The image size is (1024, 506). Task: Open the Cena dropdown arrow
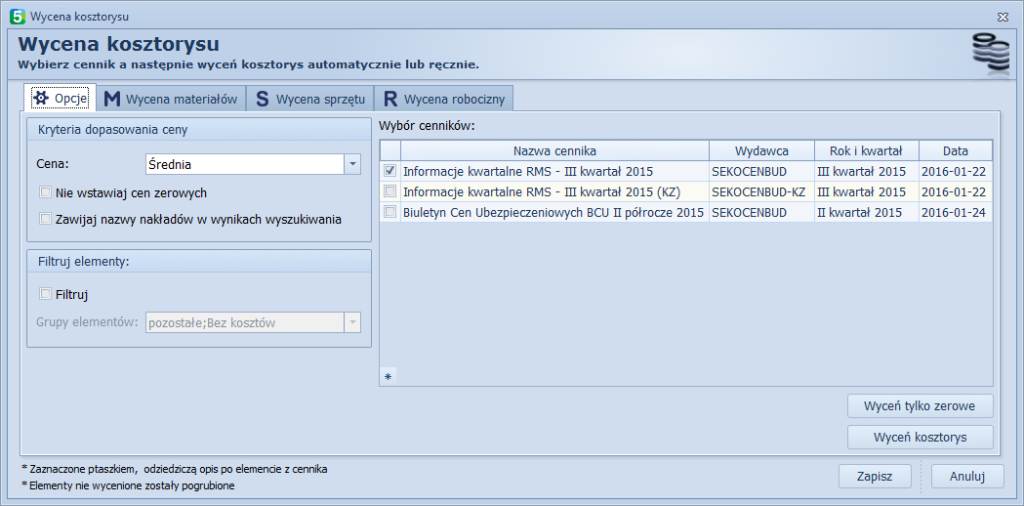[352, 163]
